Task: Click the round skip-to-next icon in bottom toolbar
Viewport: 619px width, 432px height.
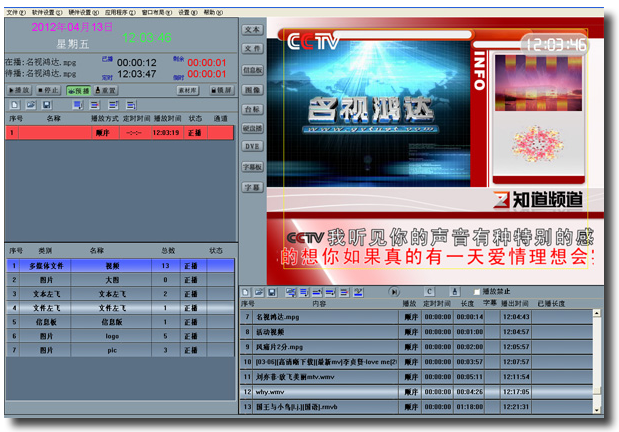Action: [394, 292]
